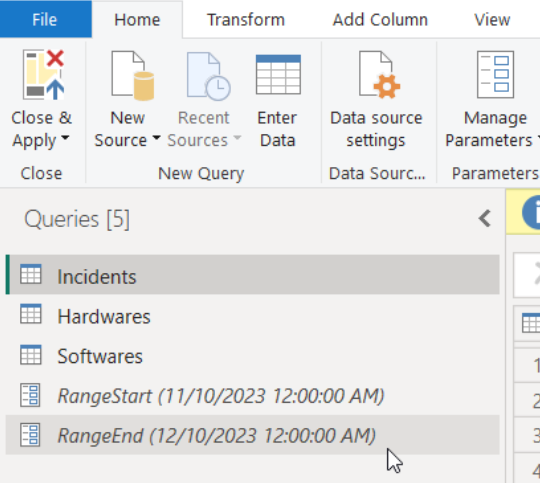Click the New Source icon
Image resolution: width=540 pixels, height=483 pixels.
[133, 75]
